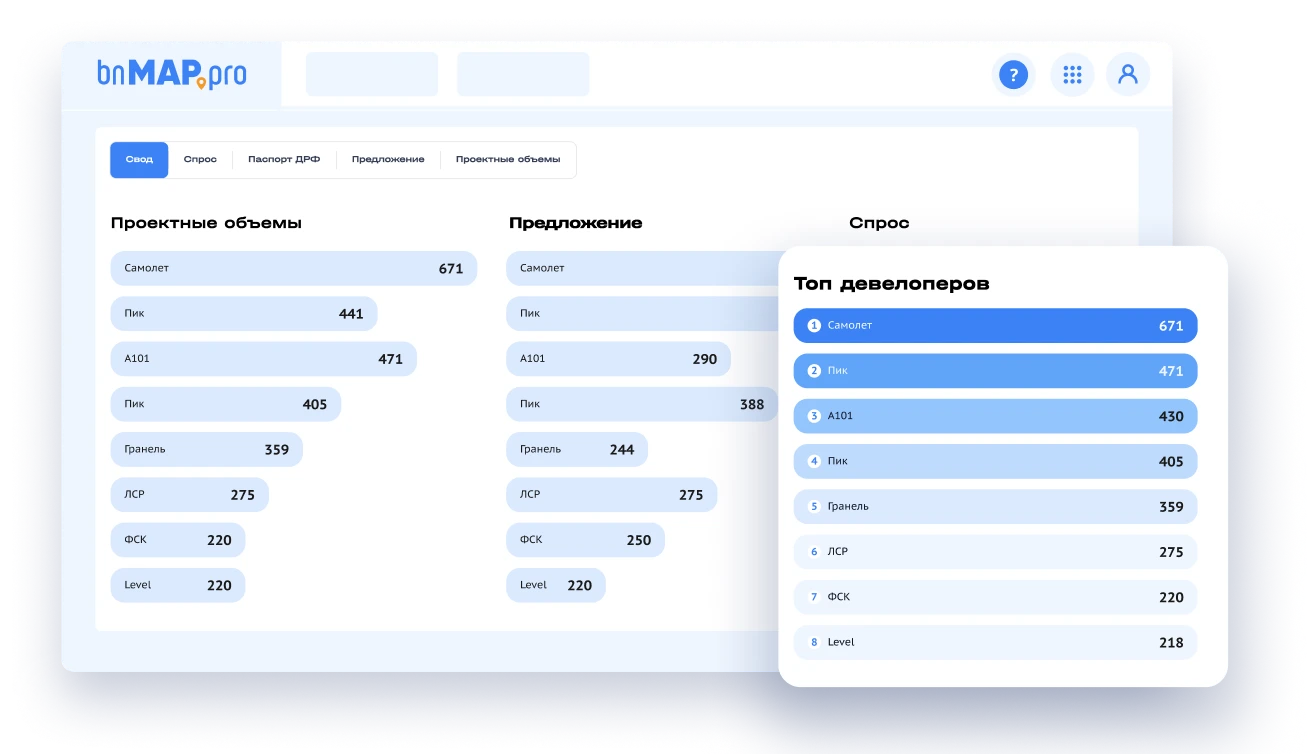
Task: Open the Проектные объемы tab
Action: tap(508, 159)
